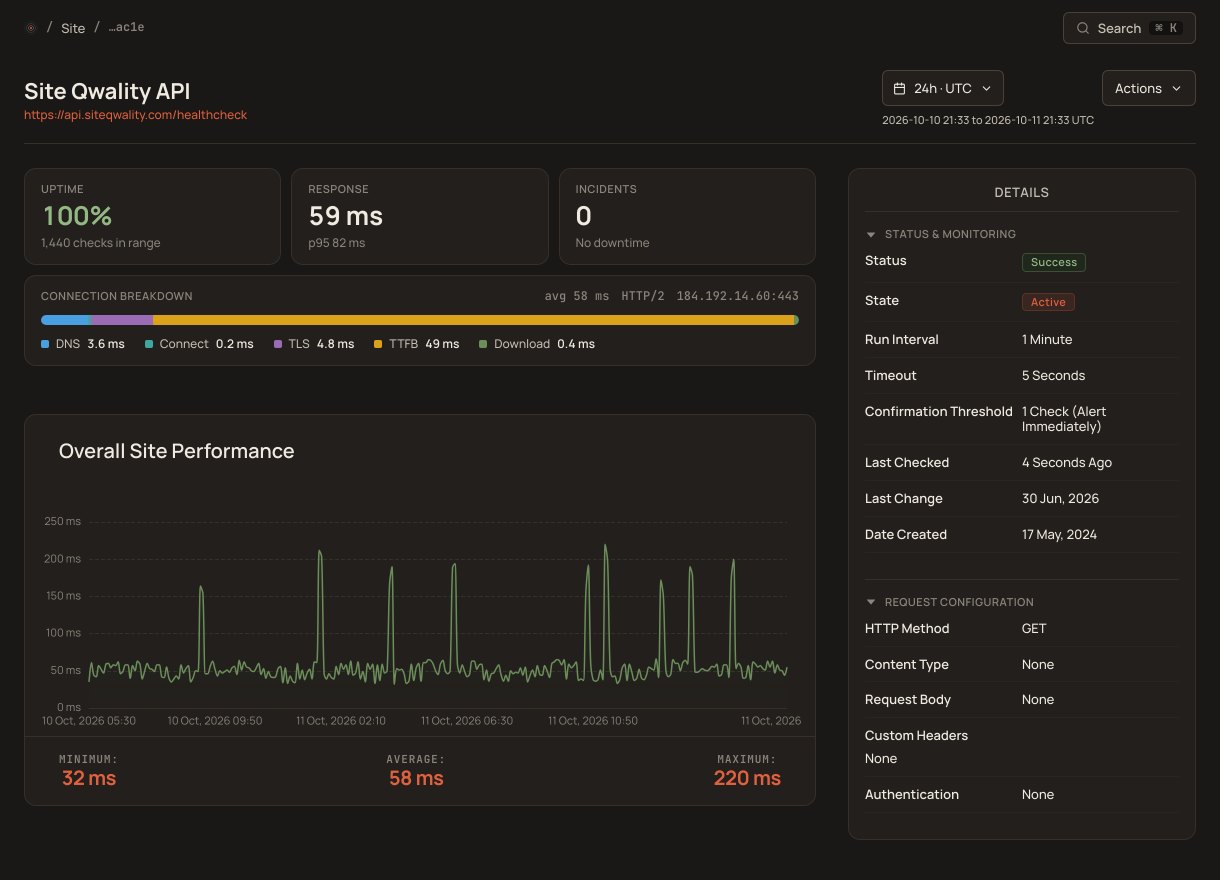This screenshot has height=880, width=1220.
Task: Click the Maximum 220 ms value
Action: [747, 778]
